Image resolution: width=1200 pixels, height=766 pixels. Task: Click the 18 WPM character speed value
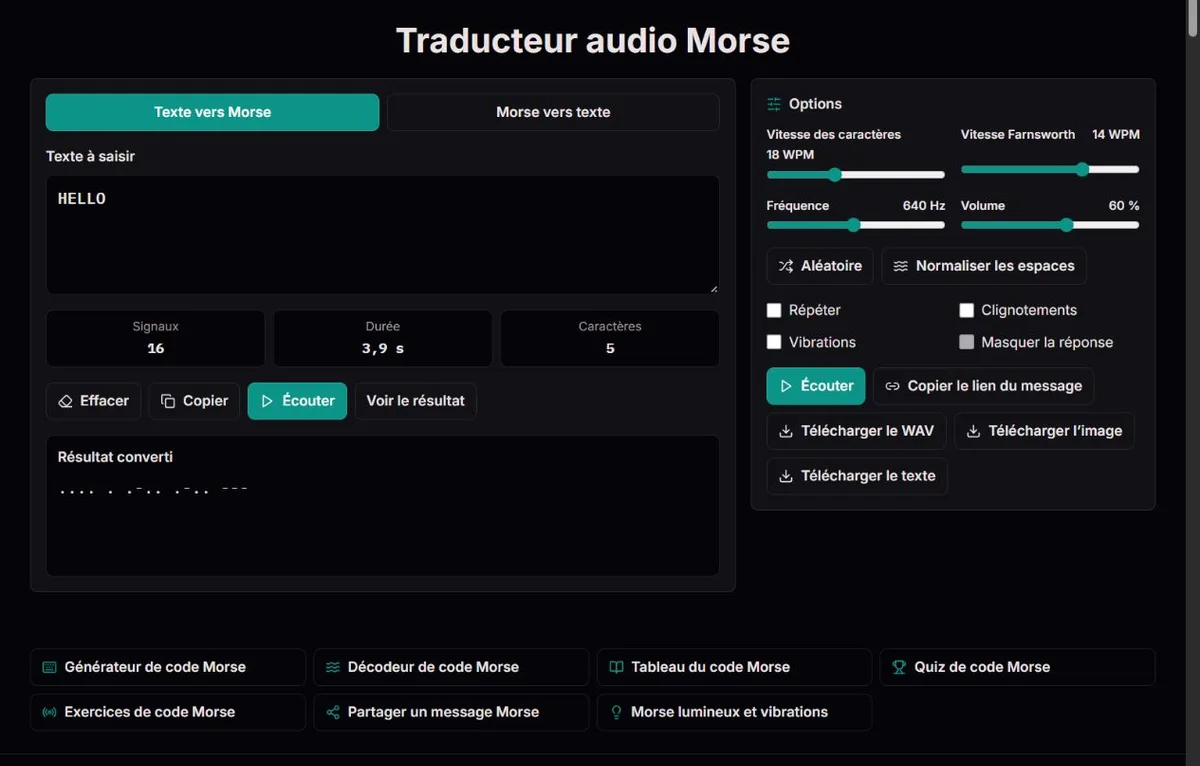790,155
